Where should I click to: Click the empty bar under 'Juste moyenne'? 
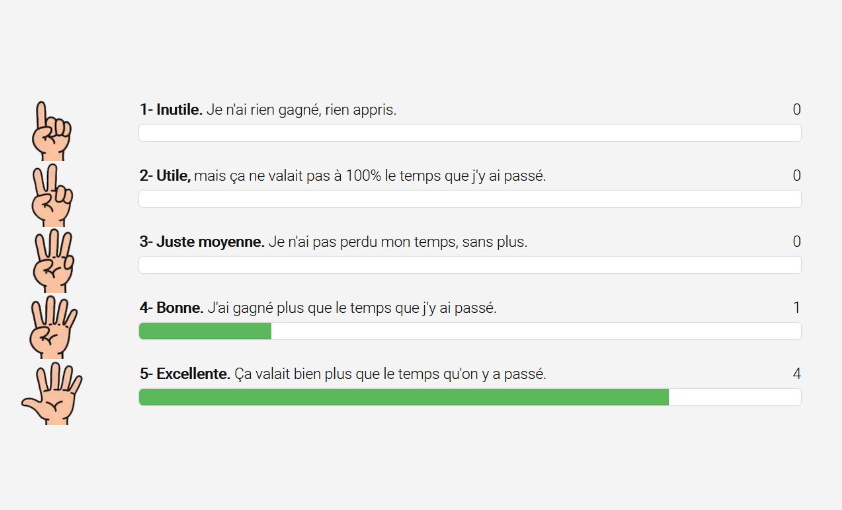click(x=470, y=265)
